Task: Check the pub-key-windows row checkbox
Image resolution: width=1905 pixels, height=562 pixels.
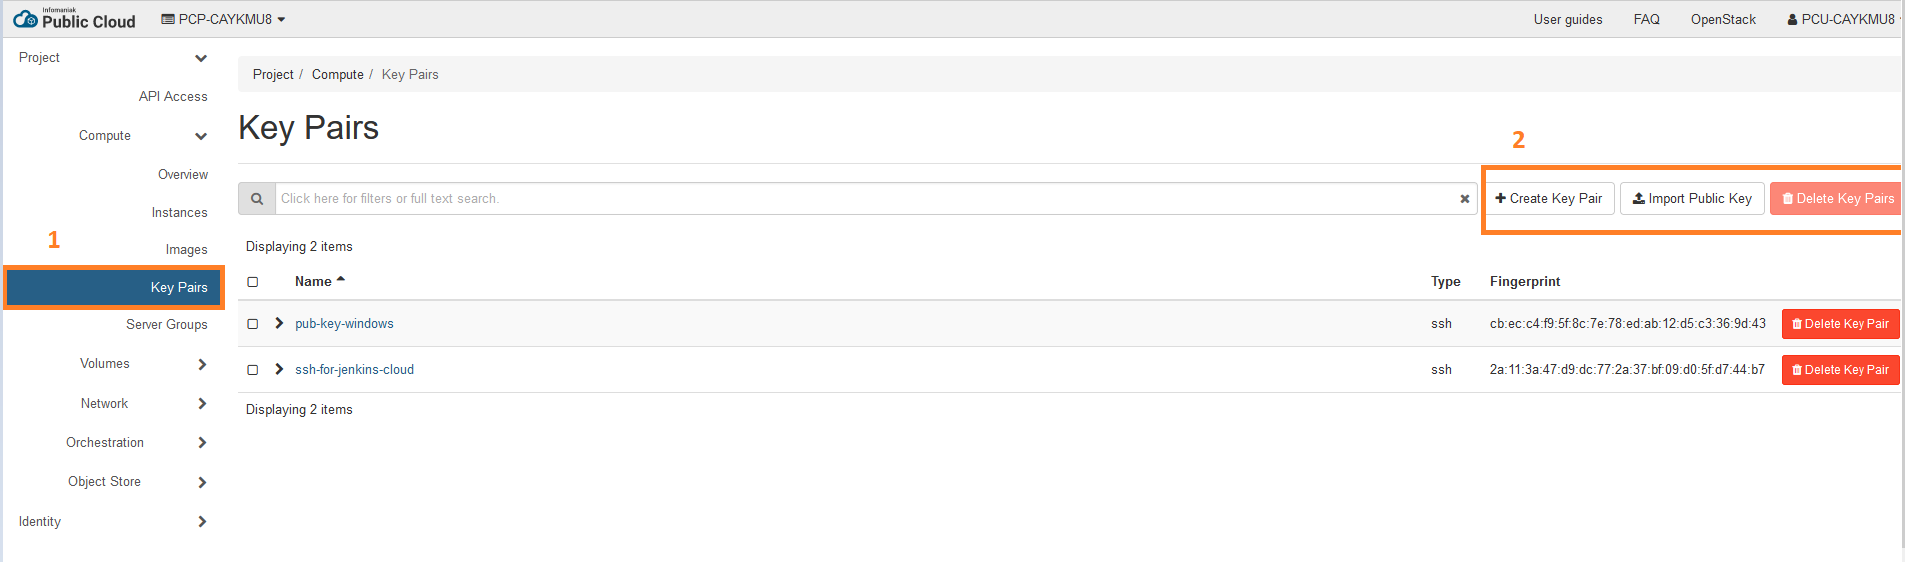Action: click(253, 324)
